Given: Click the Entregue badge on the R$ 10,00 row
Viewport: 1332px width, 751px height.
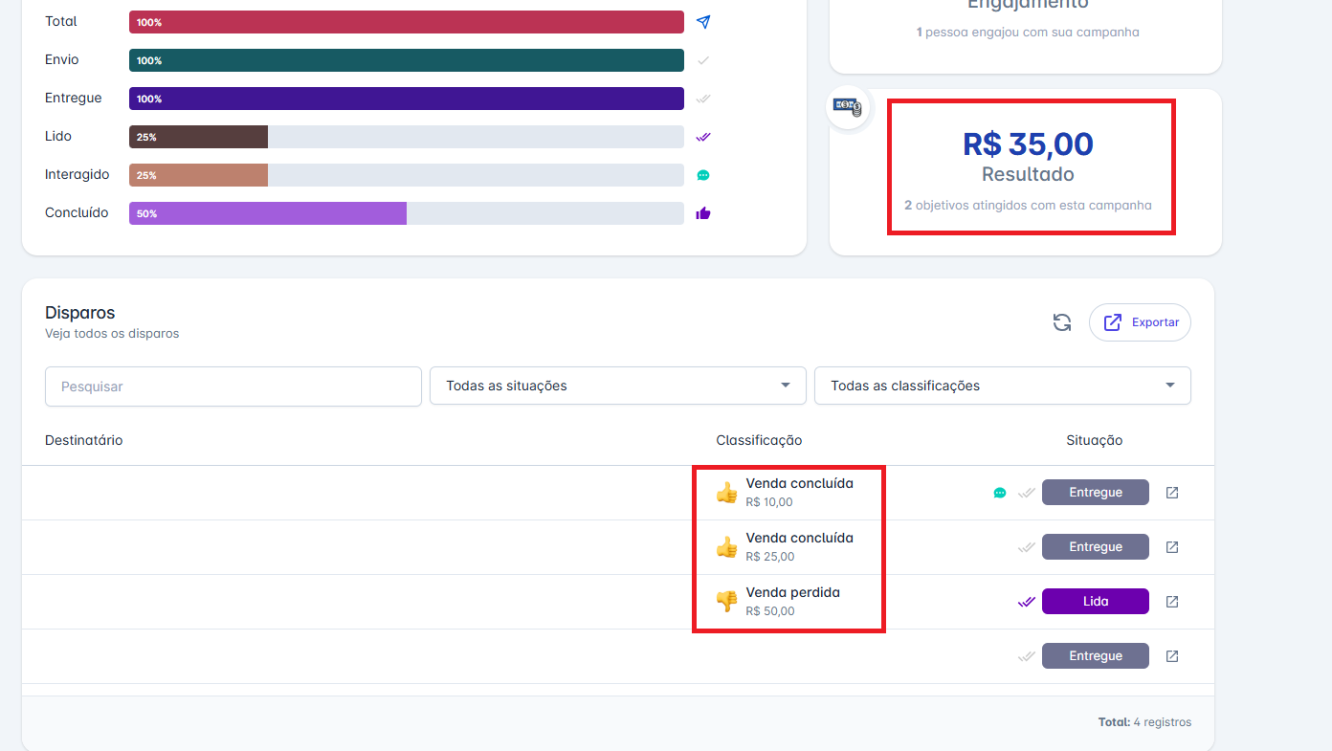Looking at the screenshot, I should point(1095,493).
